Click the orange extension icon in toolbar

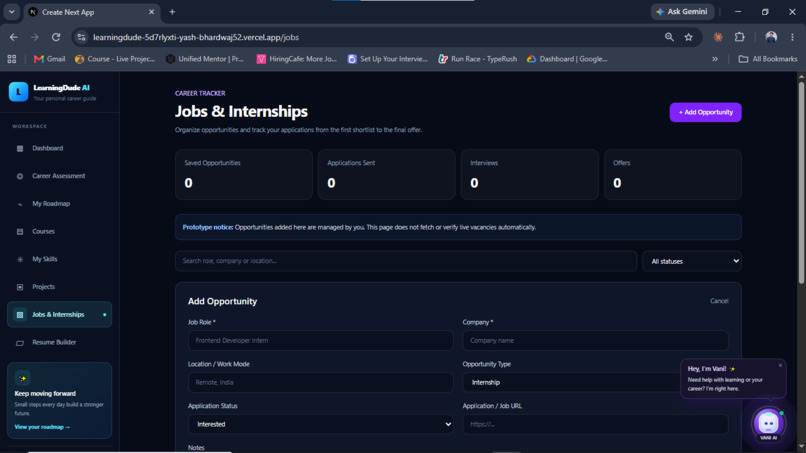(718, 37)
